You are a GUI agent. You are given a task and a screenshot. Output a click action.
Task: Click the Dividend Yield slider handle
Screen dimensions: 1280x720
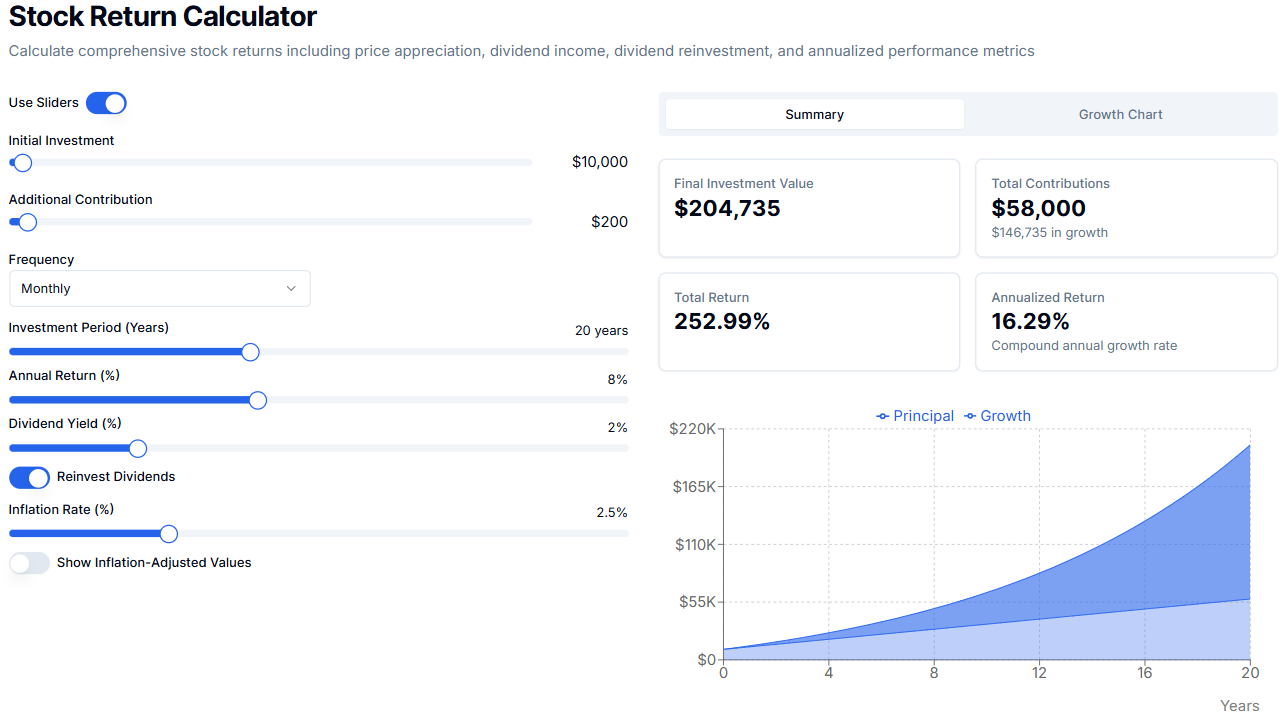click(137, 448)
